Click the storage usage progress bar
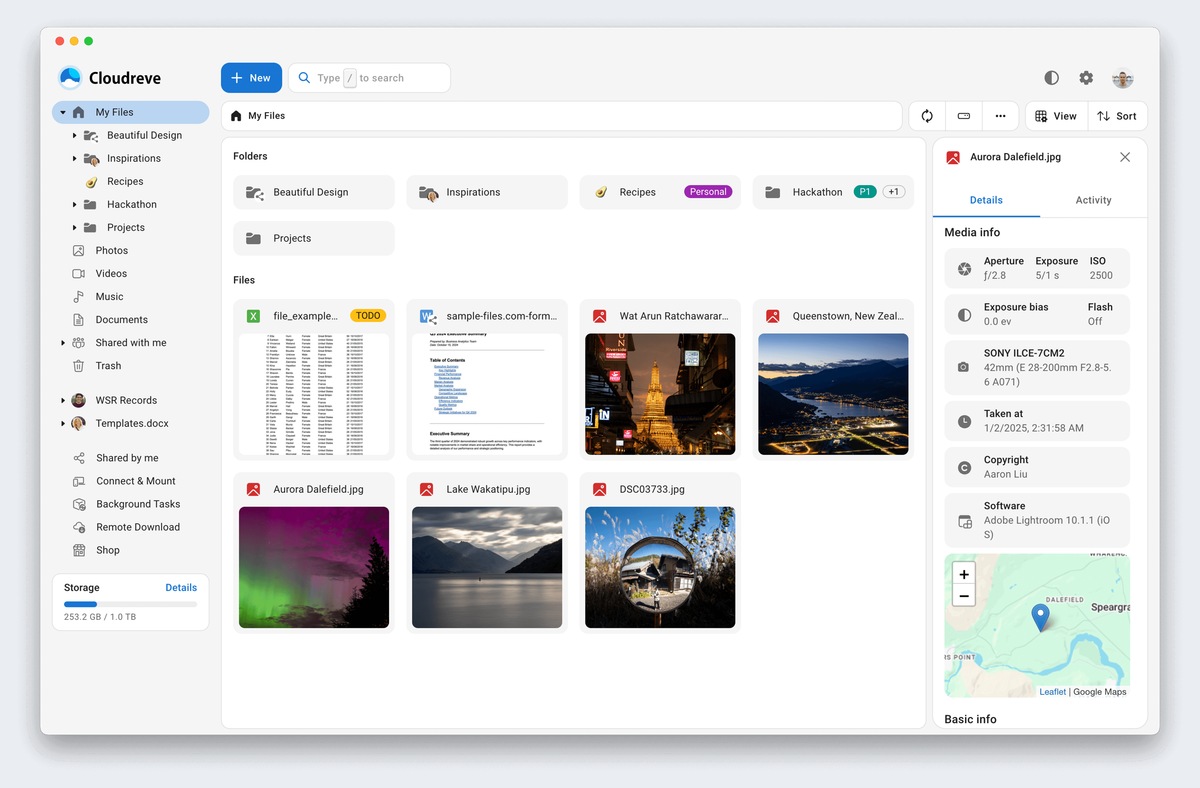The height and width of the screenshot is (788, 1200). click(130, 605)
